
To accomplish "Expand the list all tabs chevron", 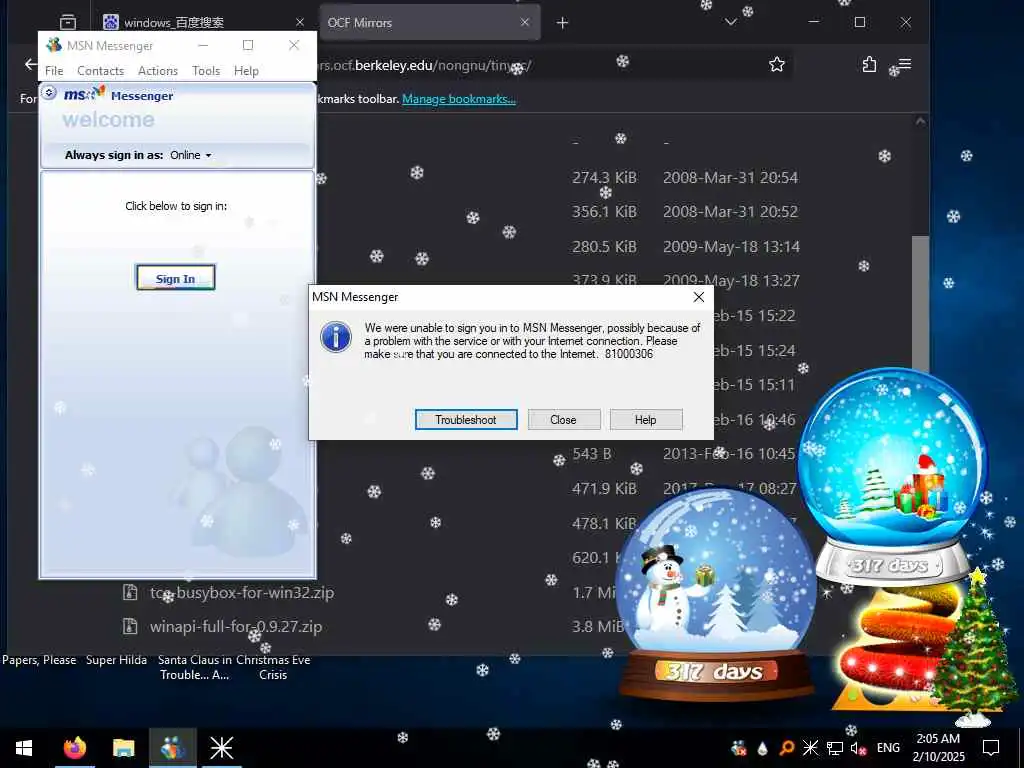I will pyautogui.click(x=731, y=22).
